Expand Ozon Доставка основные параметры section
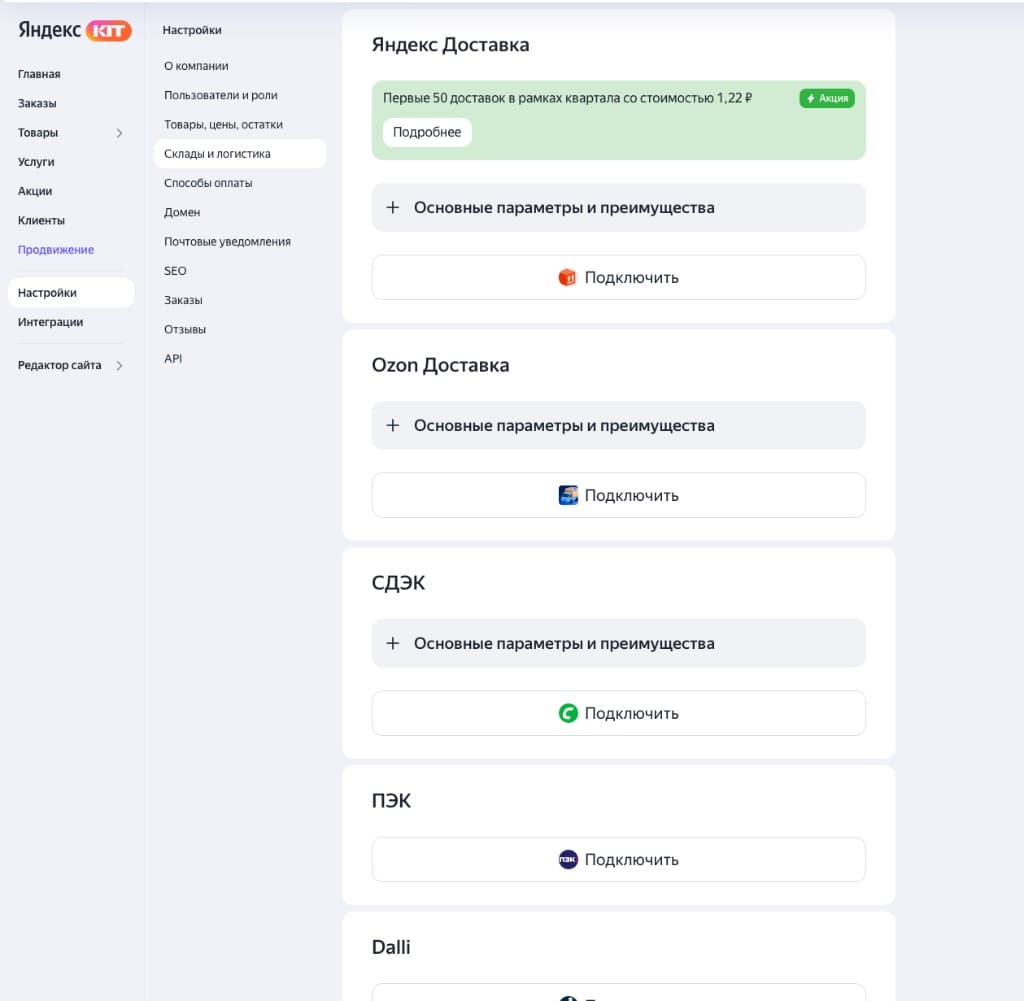This screenshot has width=1024, height=1001. (618, 426)
